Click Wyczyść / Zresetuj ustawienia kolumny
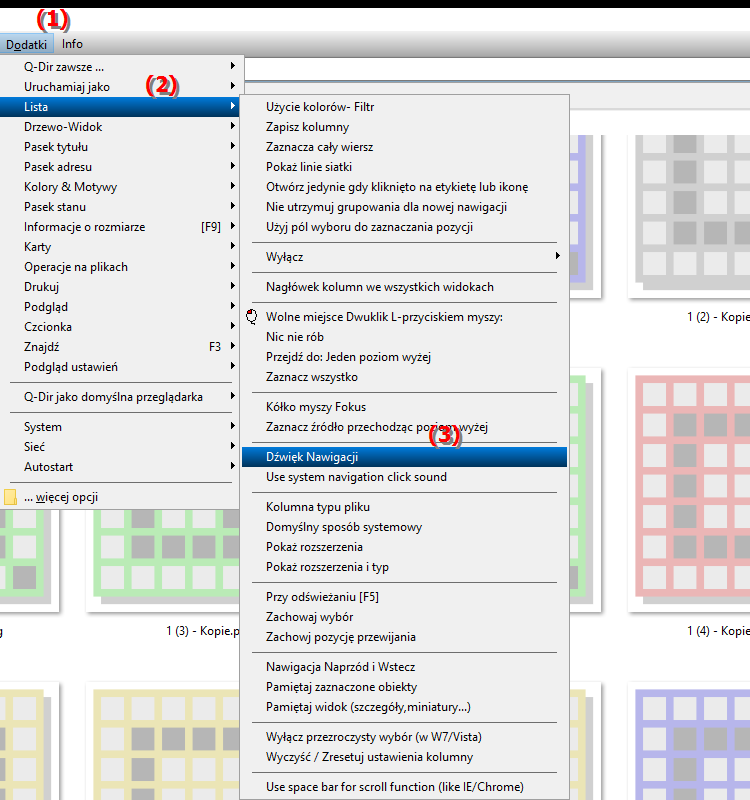Viewport: 750px width, 800px height. (x=404, y=757)
